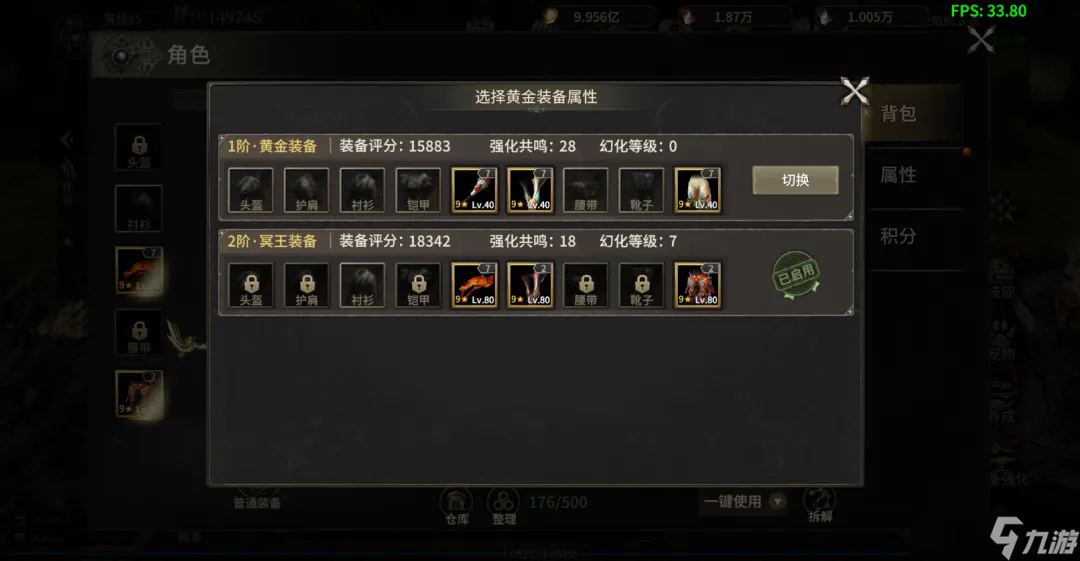
Task: Open the 仓库 warehouse icon
Action: click(457, 507)
